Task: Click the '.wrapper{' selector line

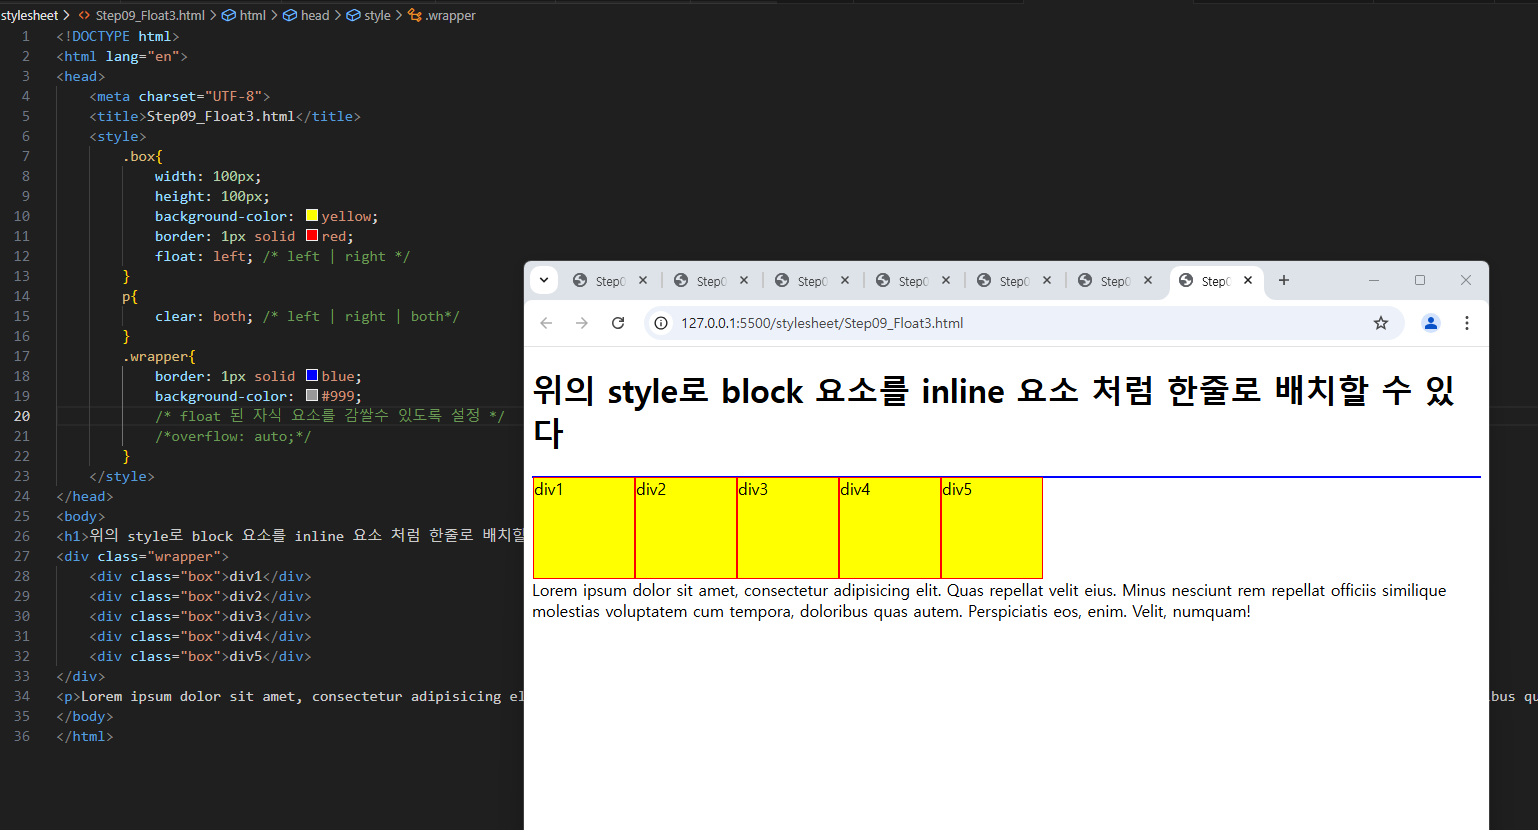Action: click(x=159, y=356)
